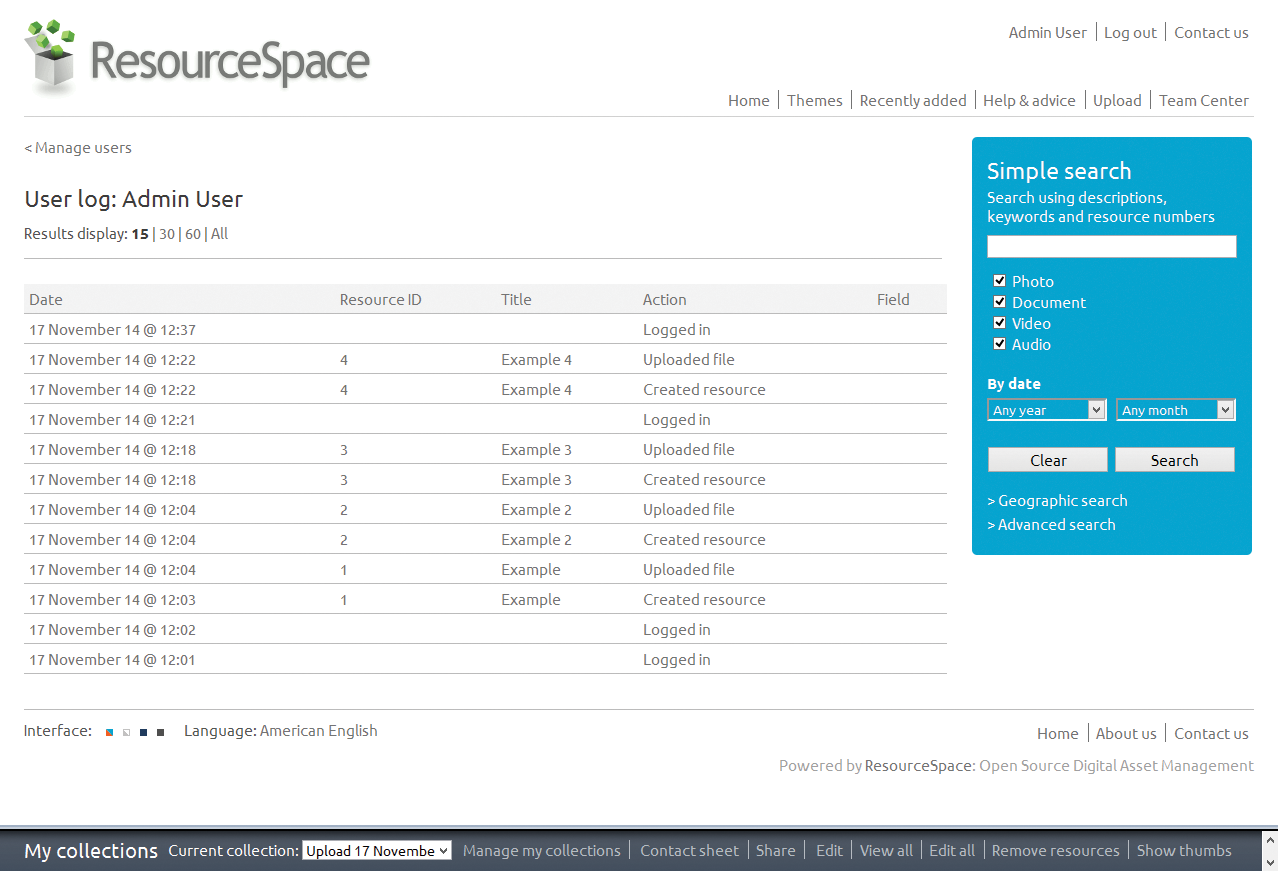The height and width of the screenshot is (871, 1278).
Task: Select the navy interface theme square
Action: [143, 731]
